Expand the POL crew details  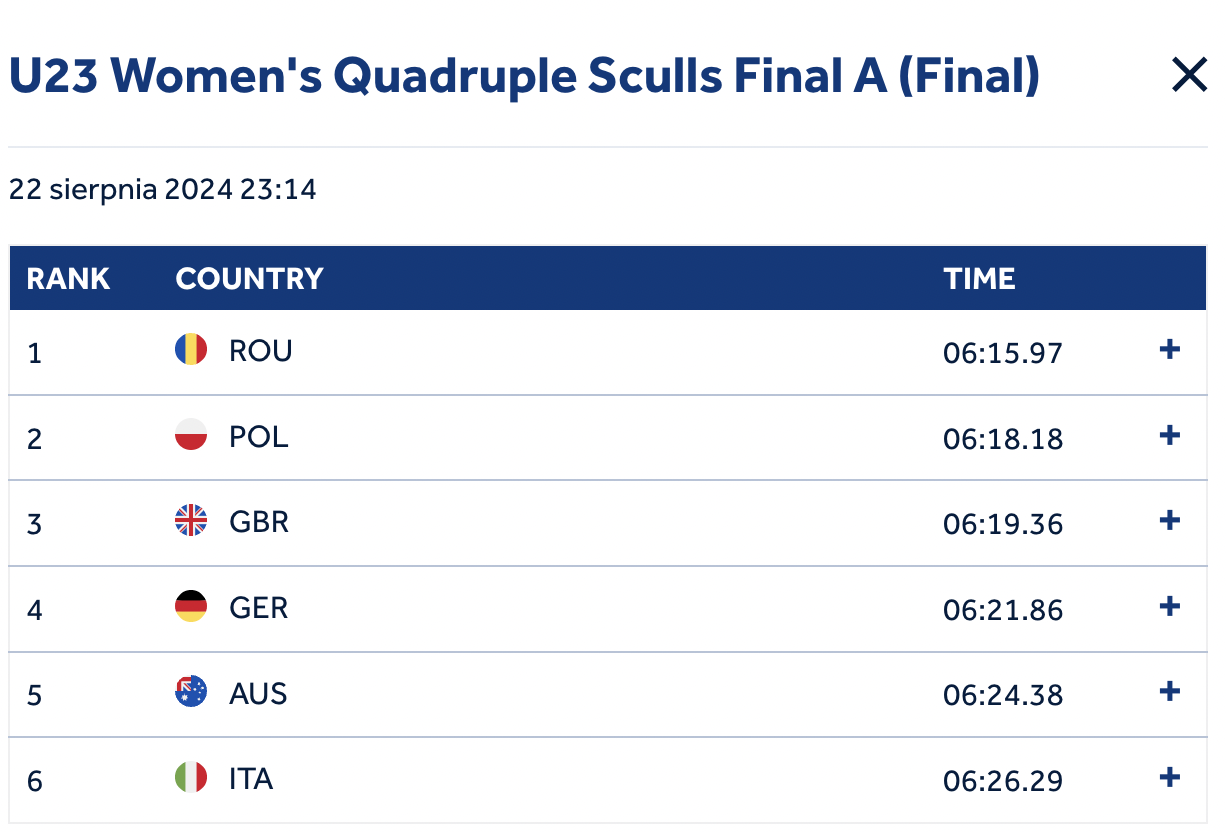1169,436
